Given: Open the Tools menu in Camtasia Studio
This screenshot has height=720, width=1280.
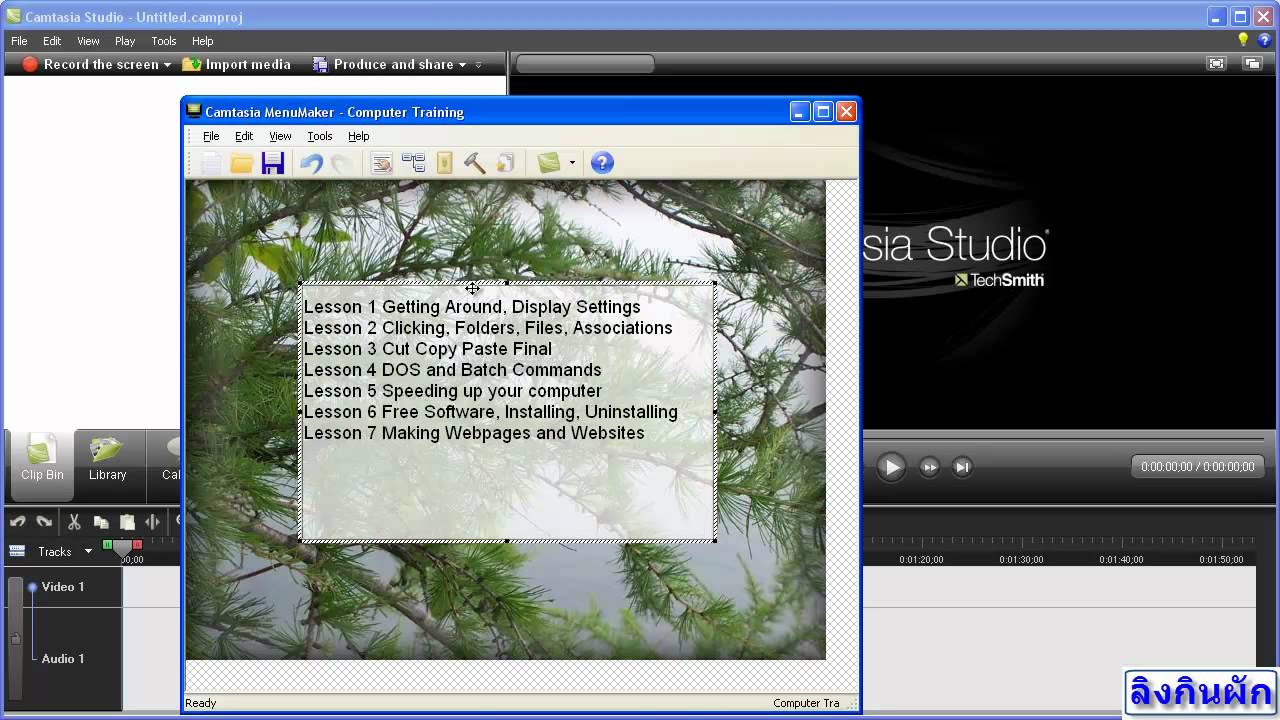Looking at the screenshot, I should [x=164, y=41].
